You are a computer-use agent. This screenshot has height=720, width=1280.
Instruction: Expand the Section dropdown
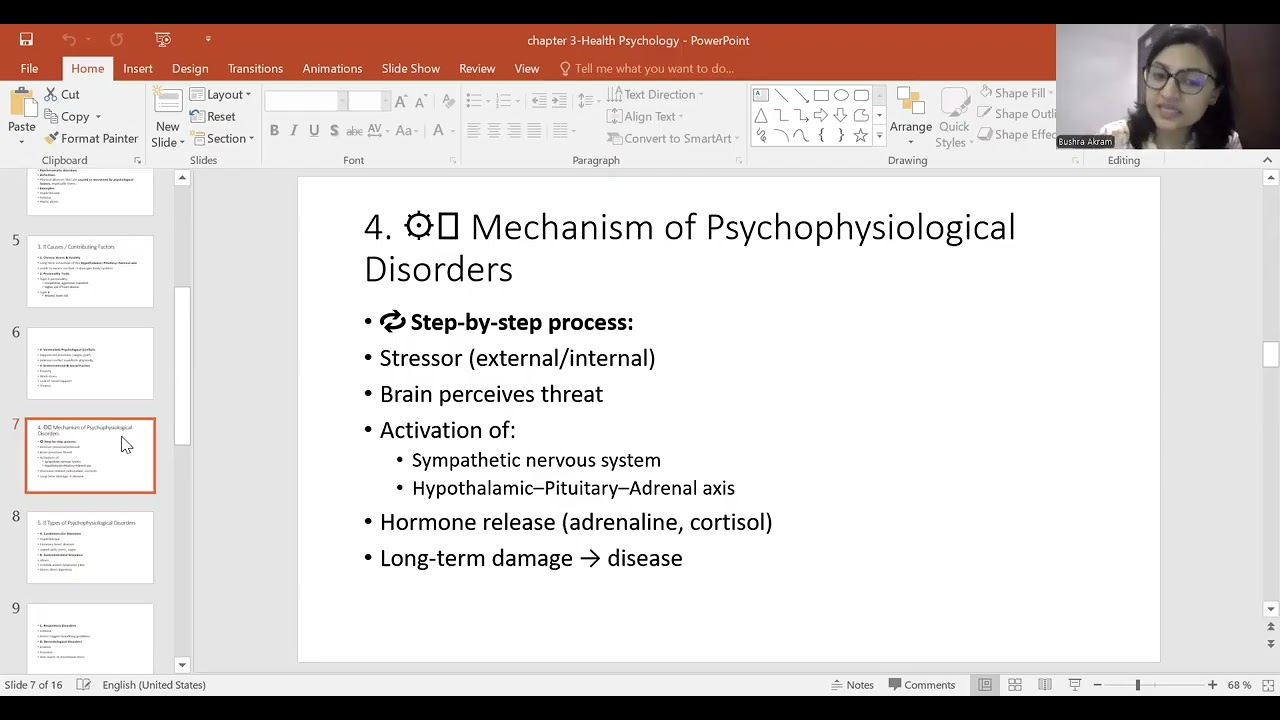point(222,138)
